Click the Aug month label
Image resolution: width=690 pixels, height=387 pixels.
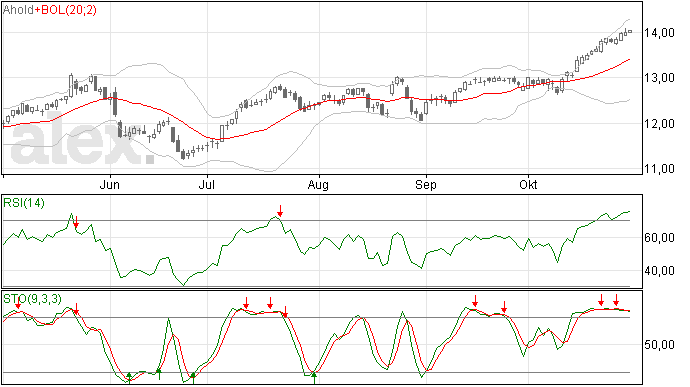318,185
